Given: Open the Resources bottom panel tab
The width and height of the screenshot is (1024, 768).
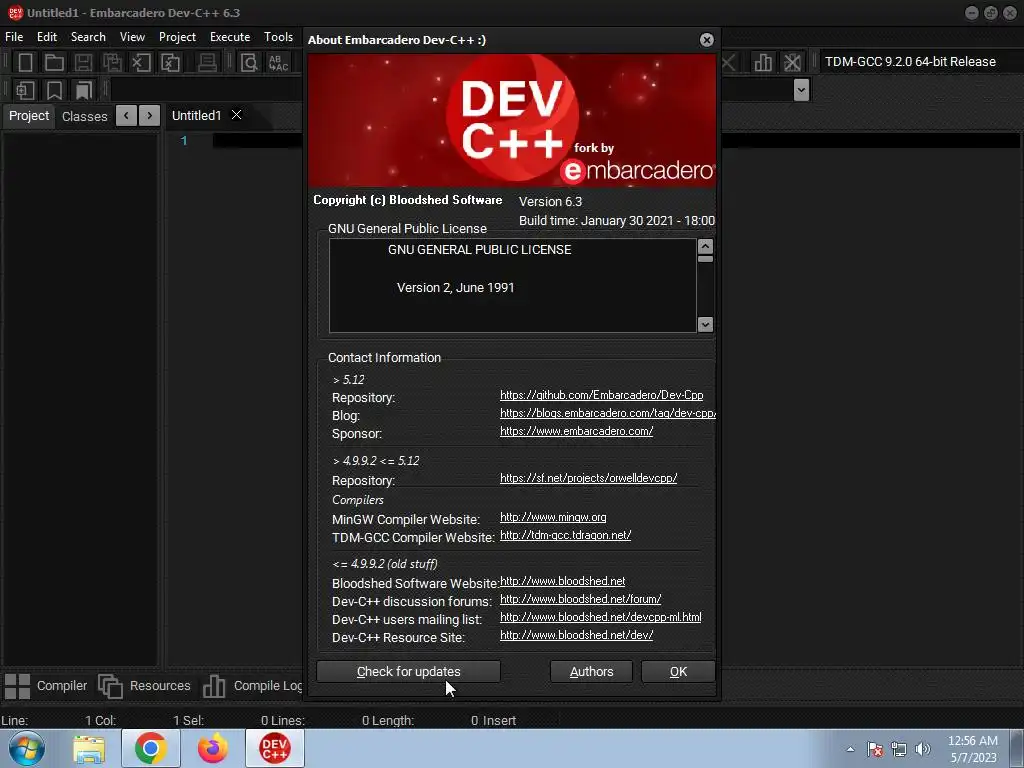Looking at the screenshot, I should click(144, 686).
